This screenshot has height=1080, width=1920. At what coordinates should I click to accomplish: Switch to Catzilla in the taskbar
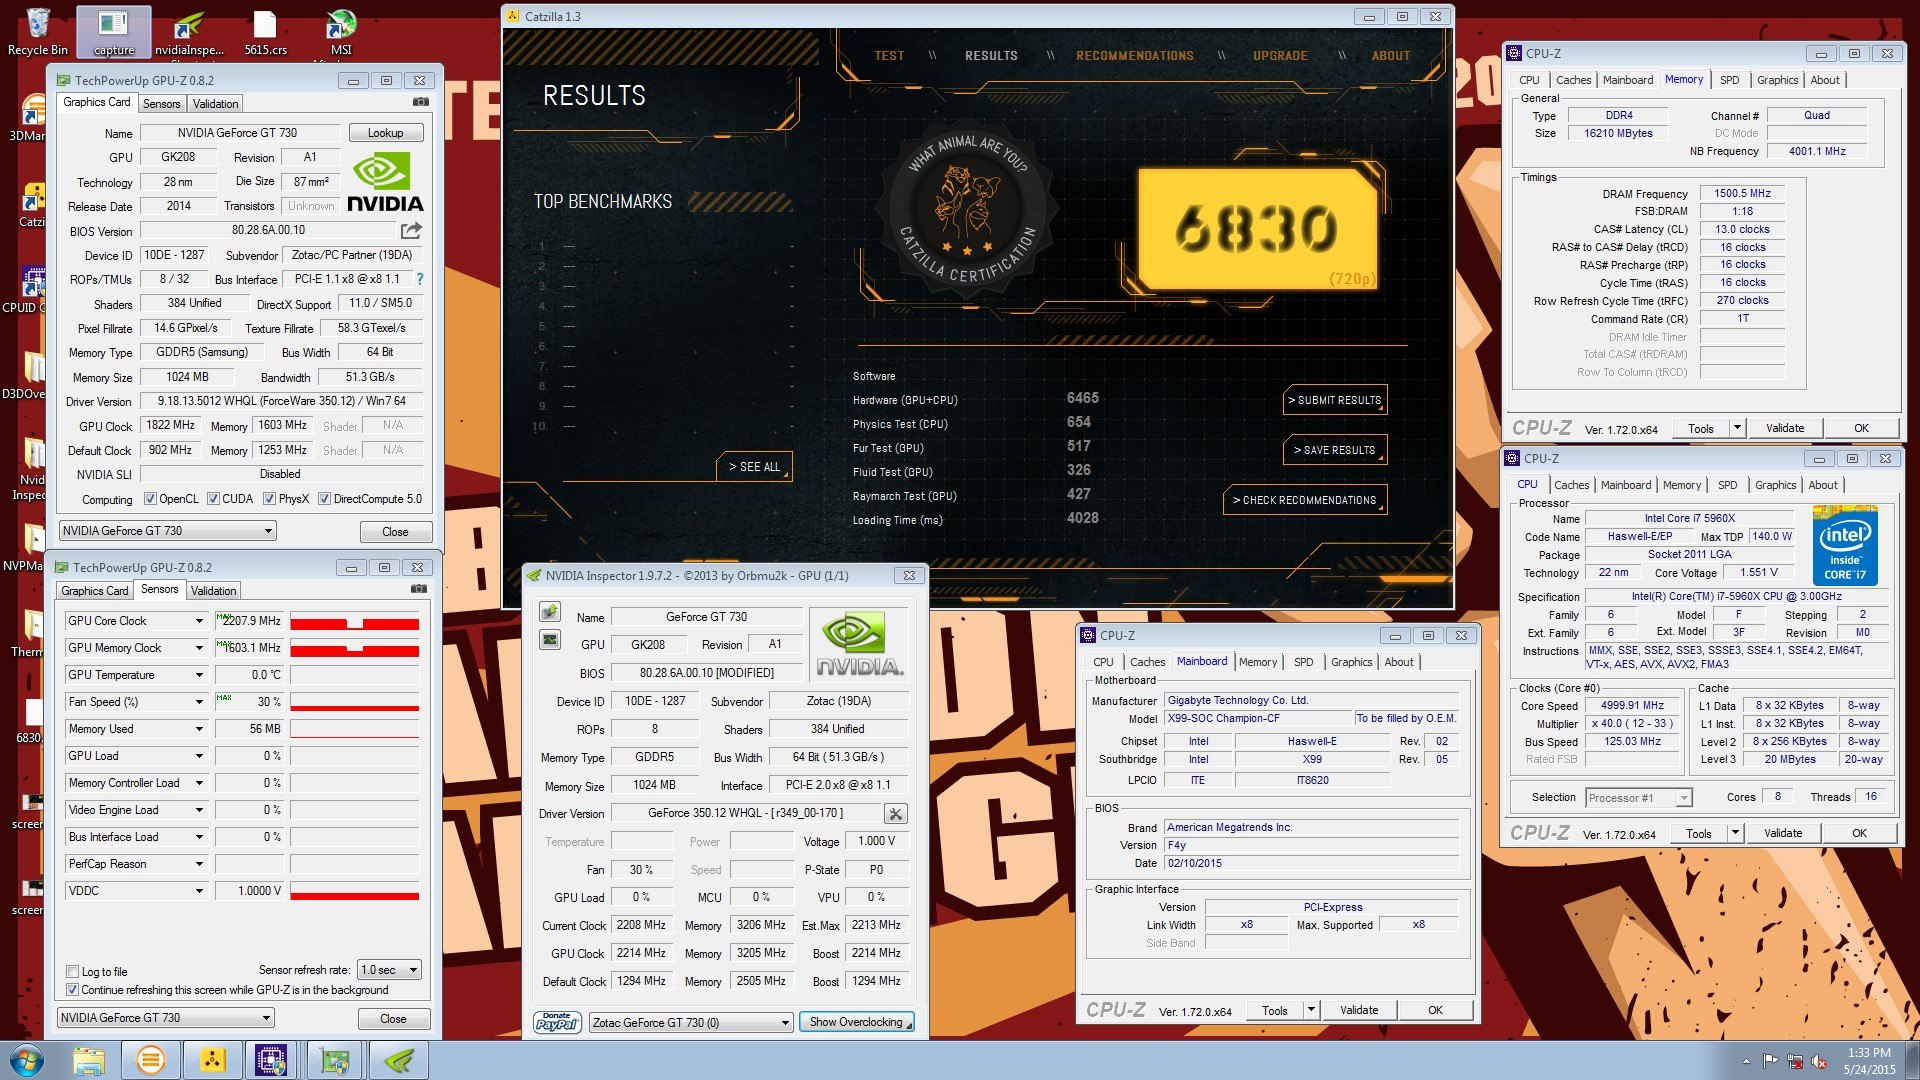212,1060
